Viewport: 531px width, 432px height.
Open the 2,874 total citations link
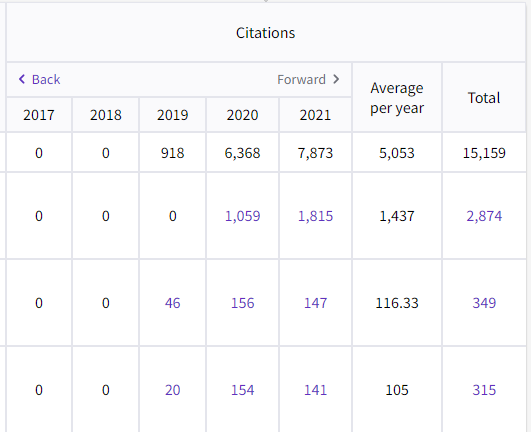[484, 216]
